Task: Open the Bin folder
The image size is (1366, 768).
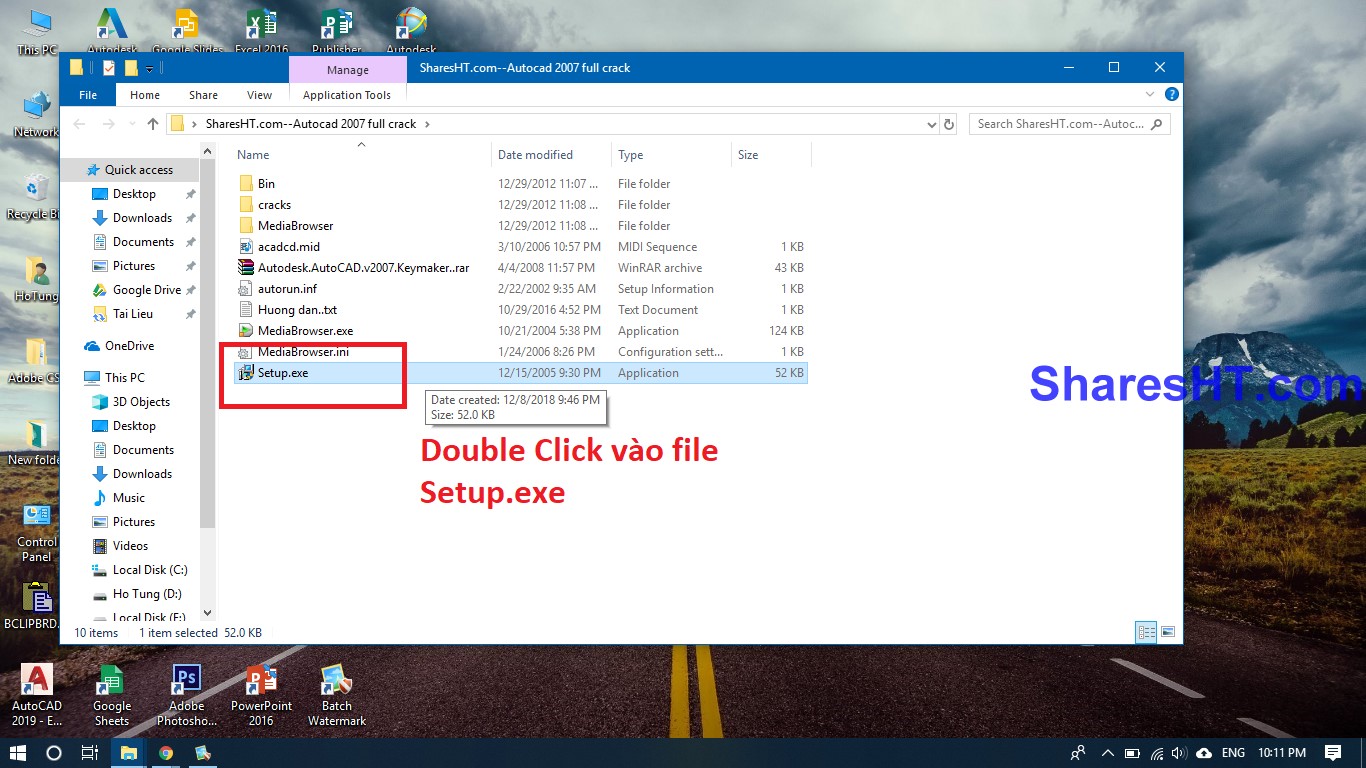Action: 265,184
